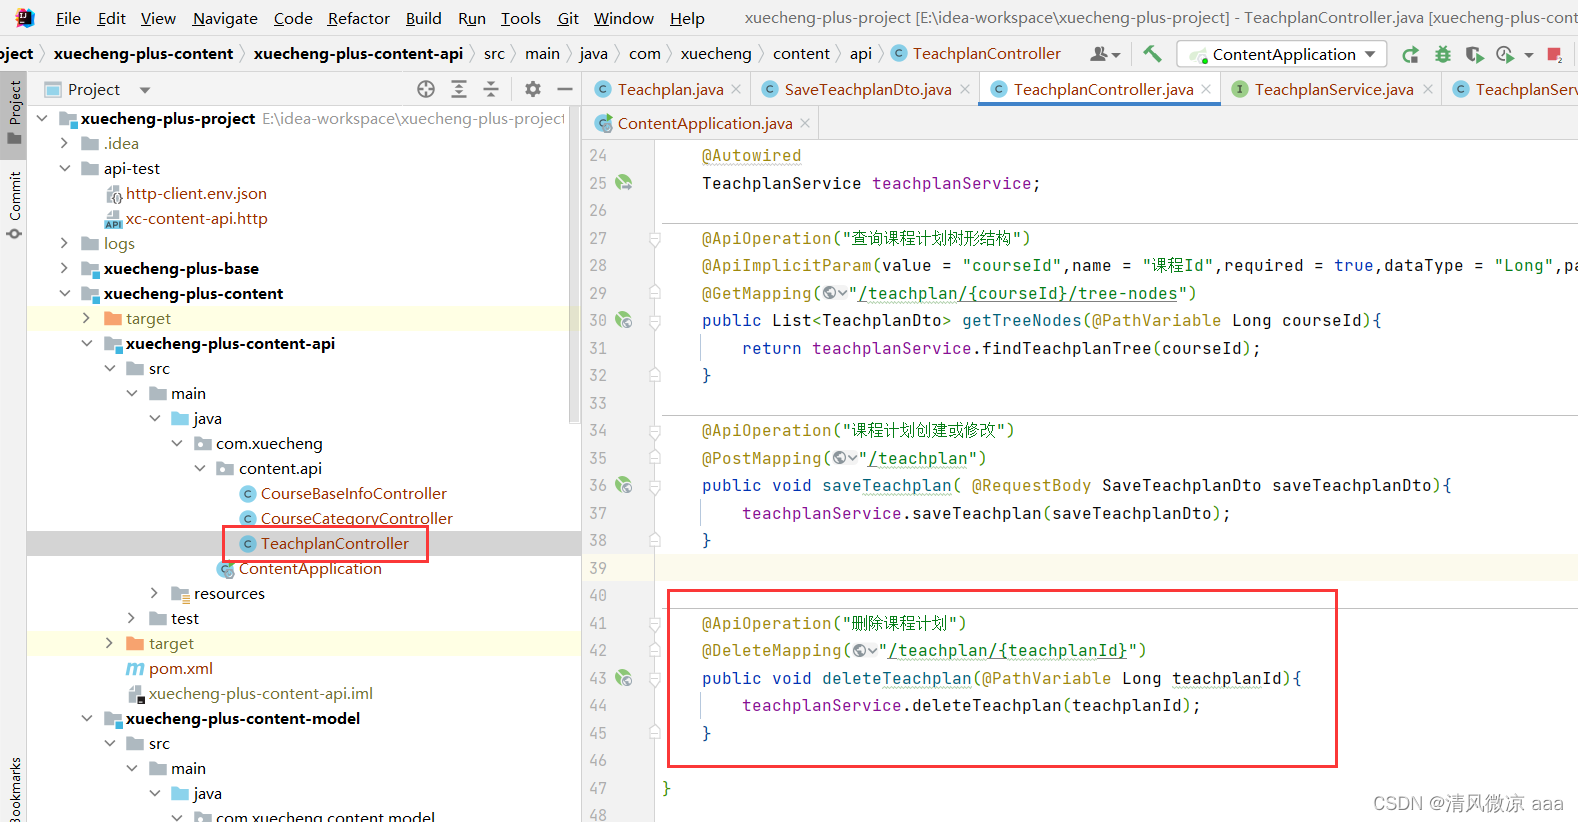Open URL globe dropdown on DeleteMapping line
Image resolution: width=1578 pixels, height=822 pixels.
click(x=865, y=650)
